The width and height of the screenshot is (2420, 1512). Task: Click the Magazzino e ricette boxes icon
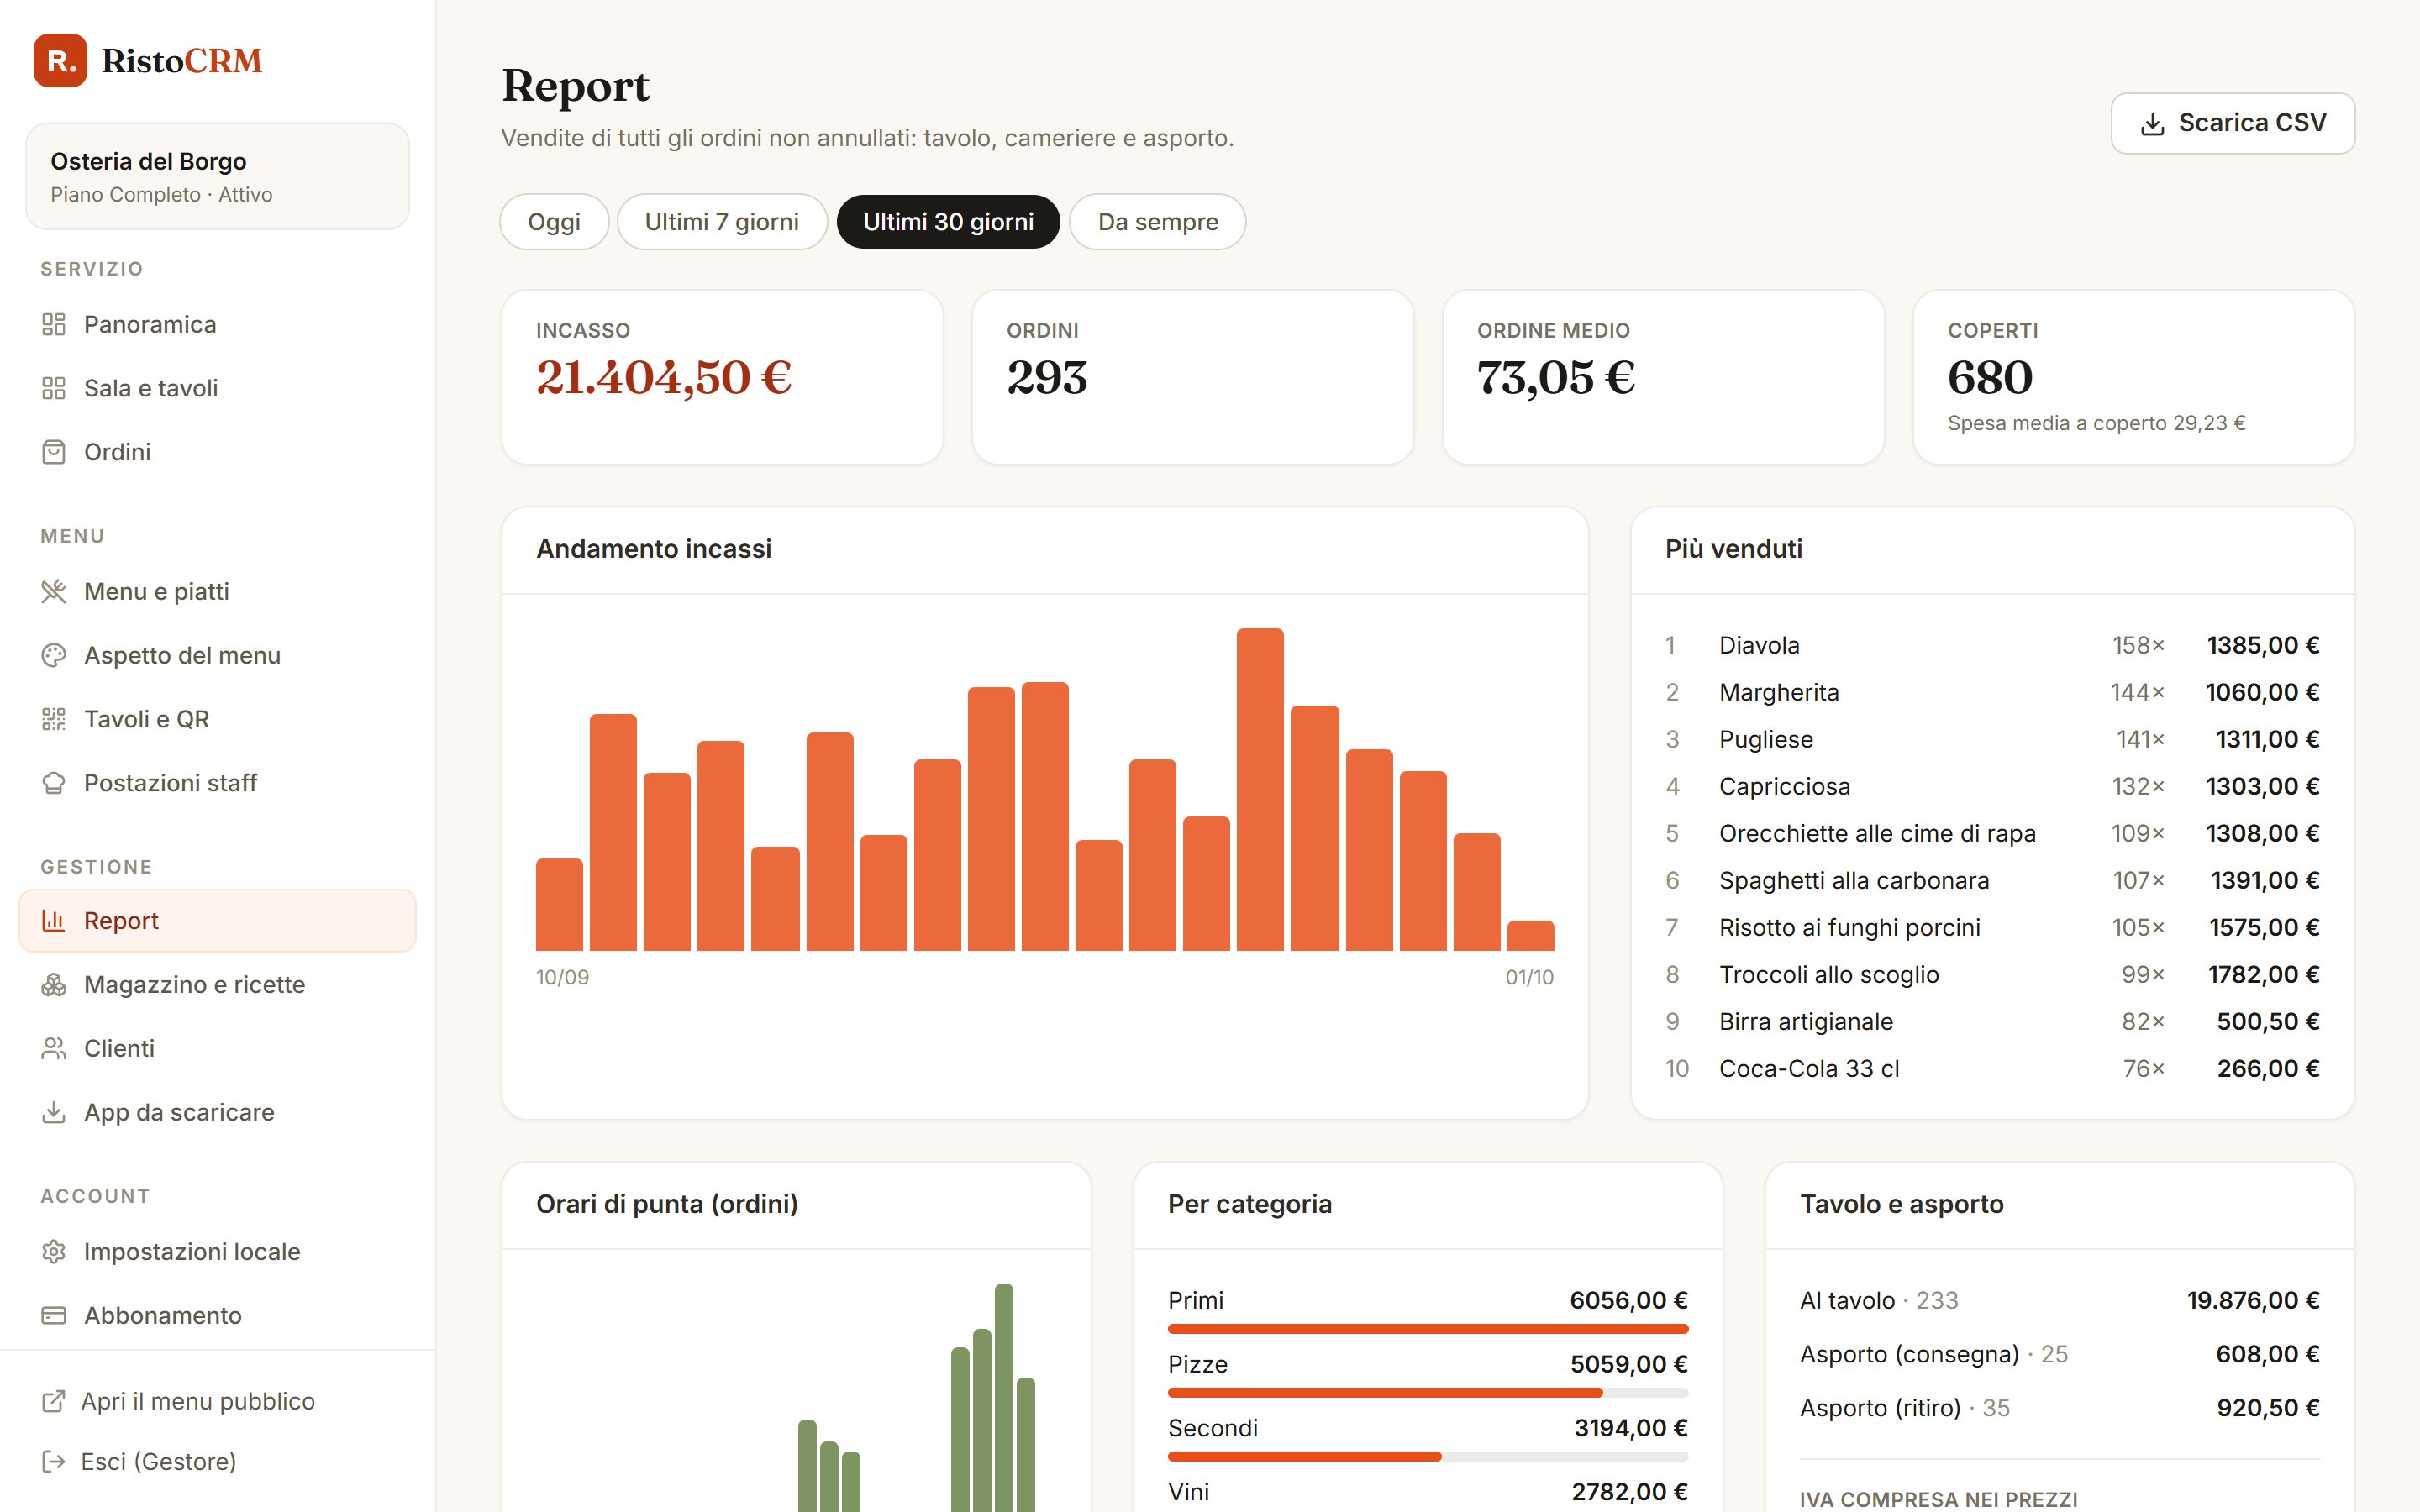pos(54,984)
